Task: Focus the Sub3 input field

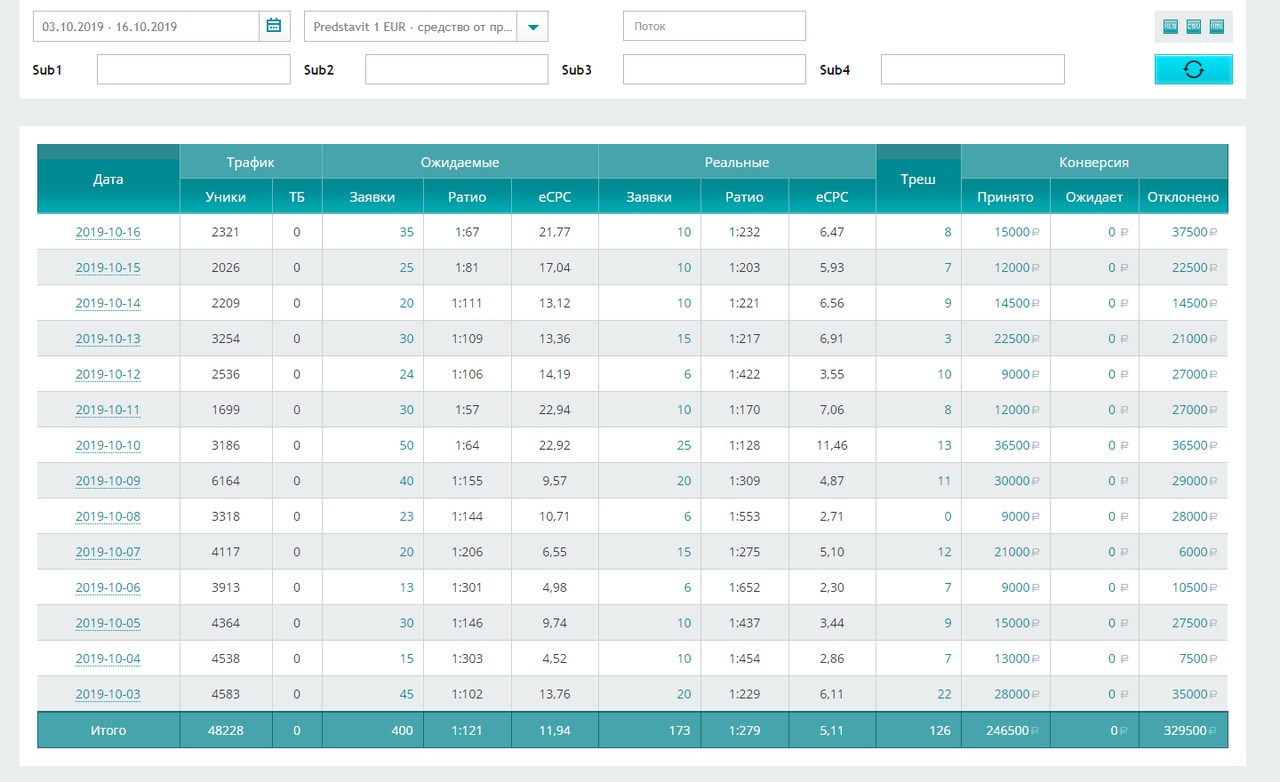Action: [714, 69]
